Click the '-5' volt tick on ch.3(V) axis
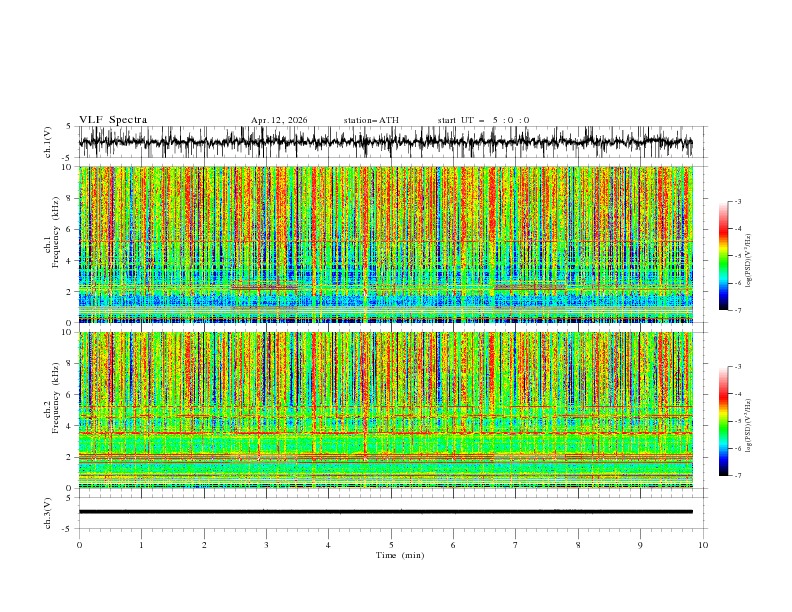792x612 pixels. click(67, 529)
